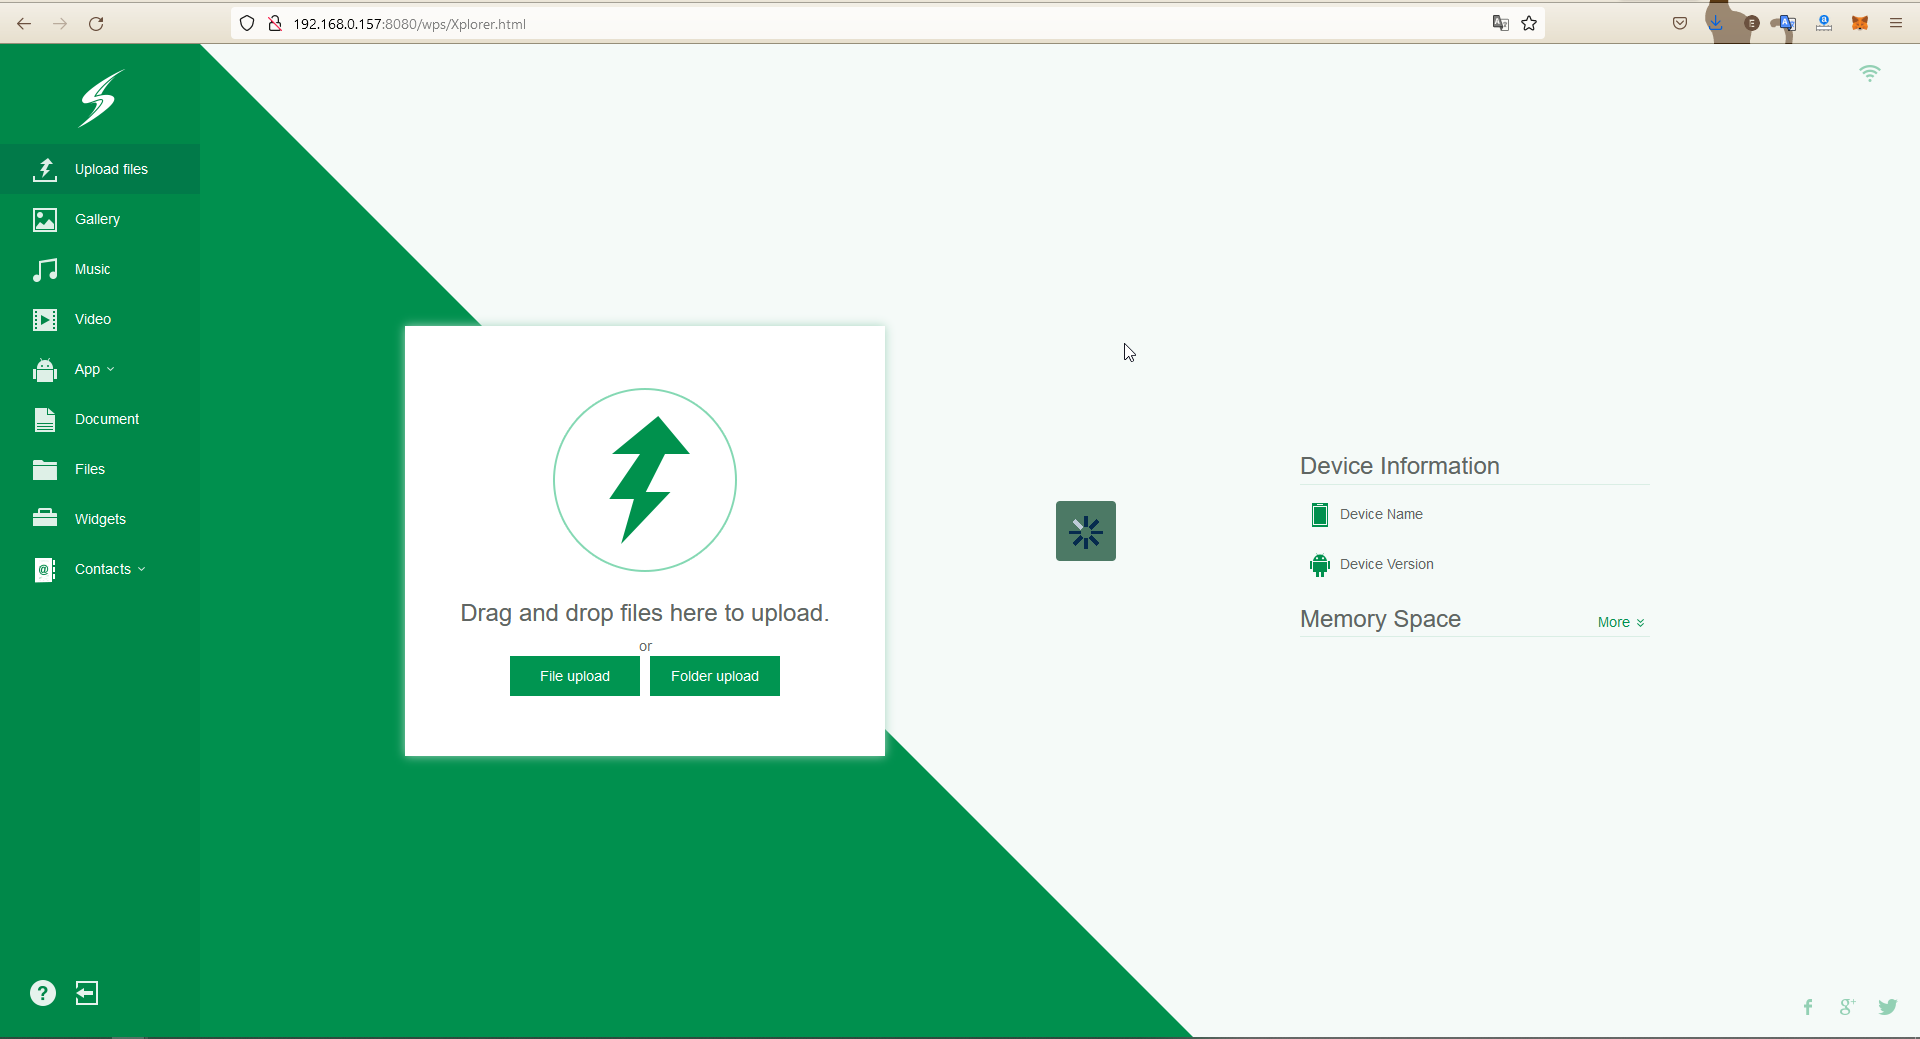
Task: Open the Facebook link icon
Action: (x=1808, y=1007)
